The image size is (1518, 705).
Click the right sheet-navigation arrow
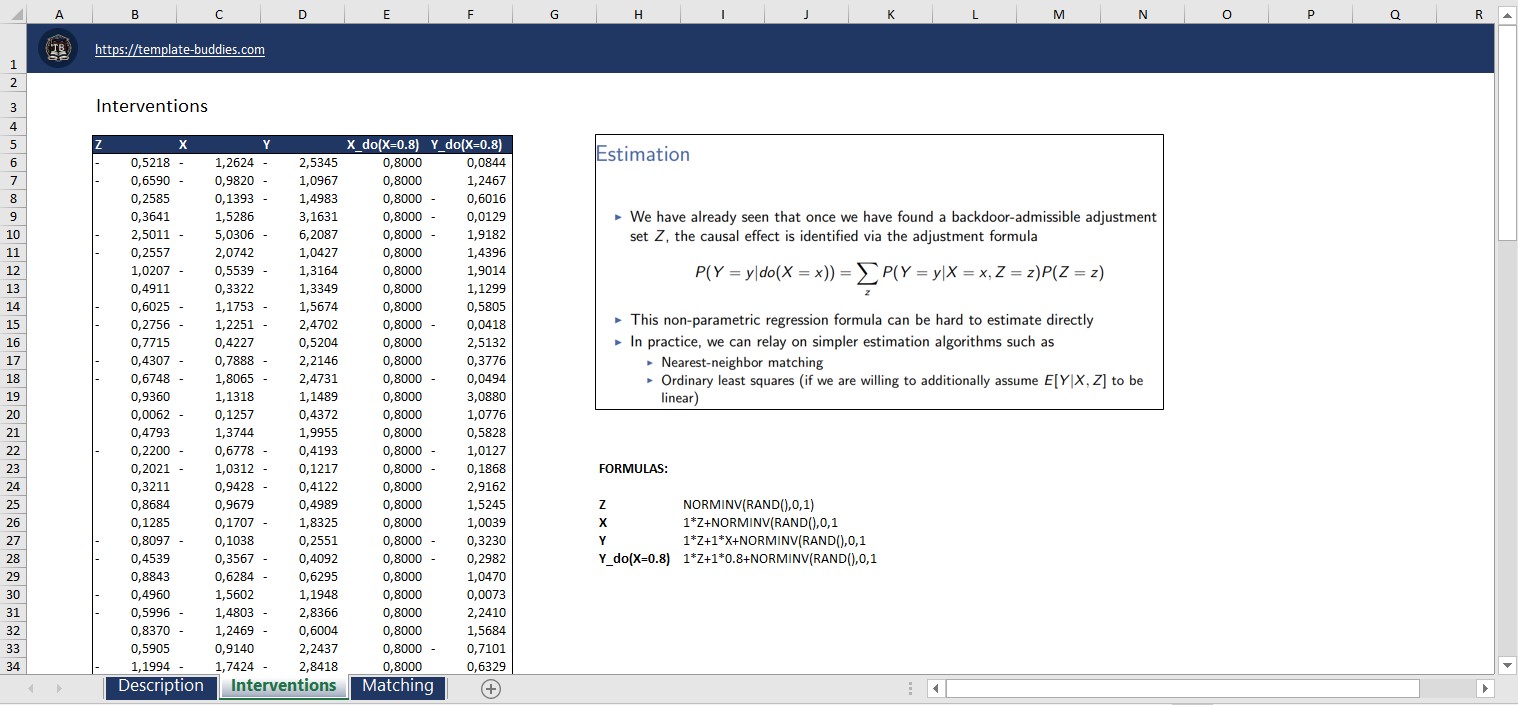click(x=61, y=688)
